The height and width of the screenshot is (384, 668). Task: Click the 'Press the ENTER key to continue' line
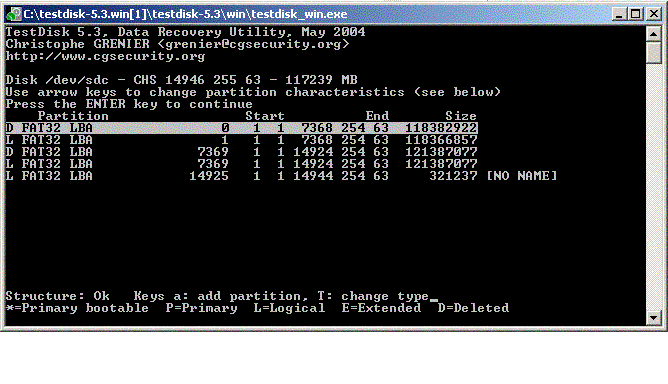point(129,104)
